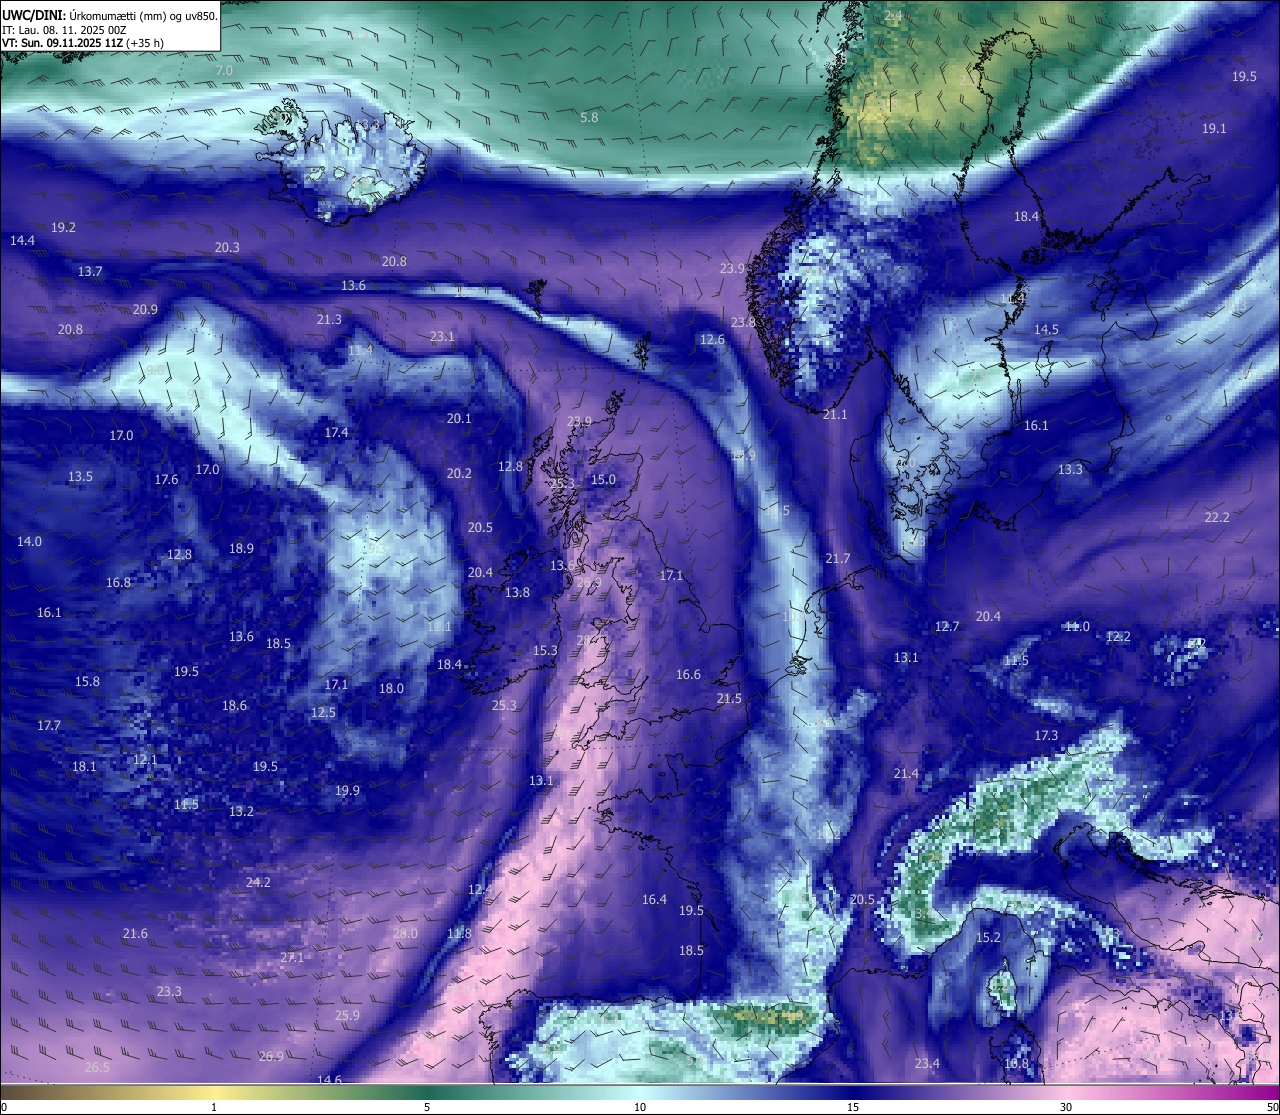Click the 17.4 wind value
The height and width of the screenshot is (1115, 1280).
tap(336, 432)
